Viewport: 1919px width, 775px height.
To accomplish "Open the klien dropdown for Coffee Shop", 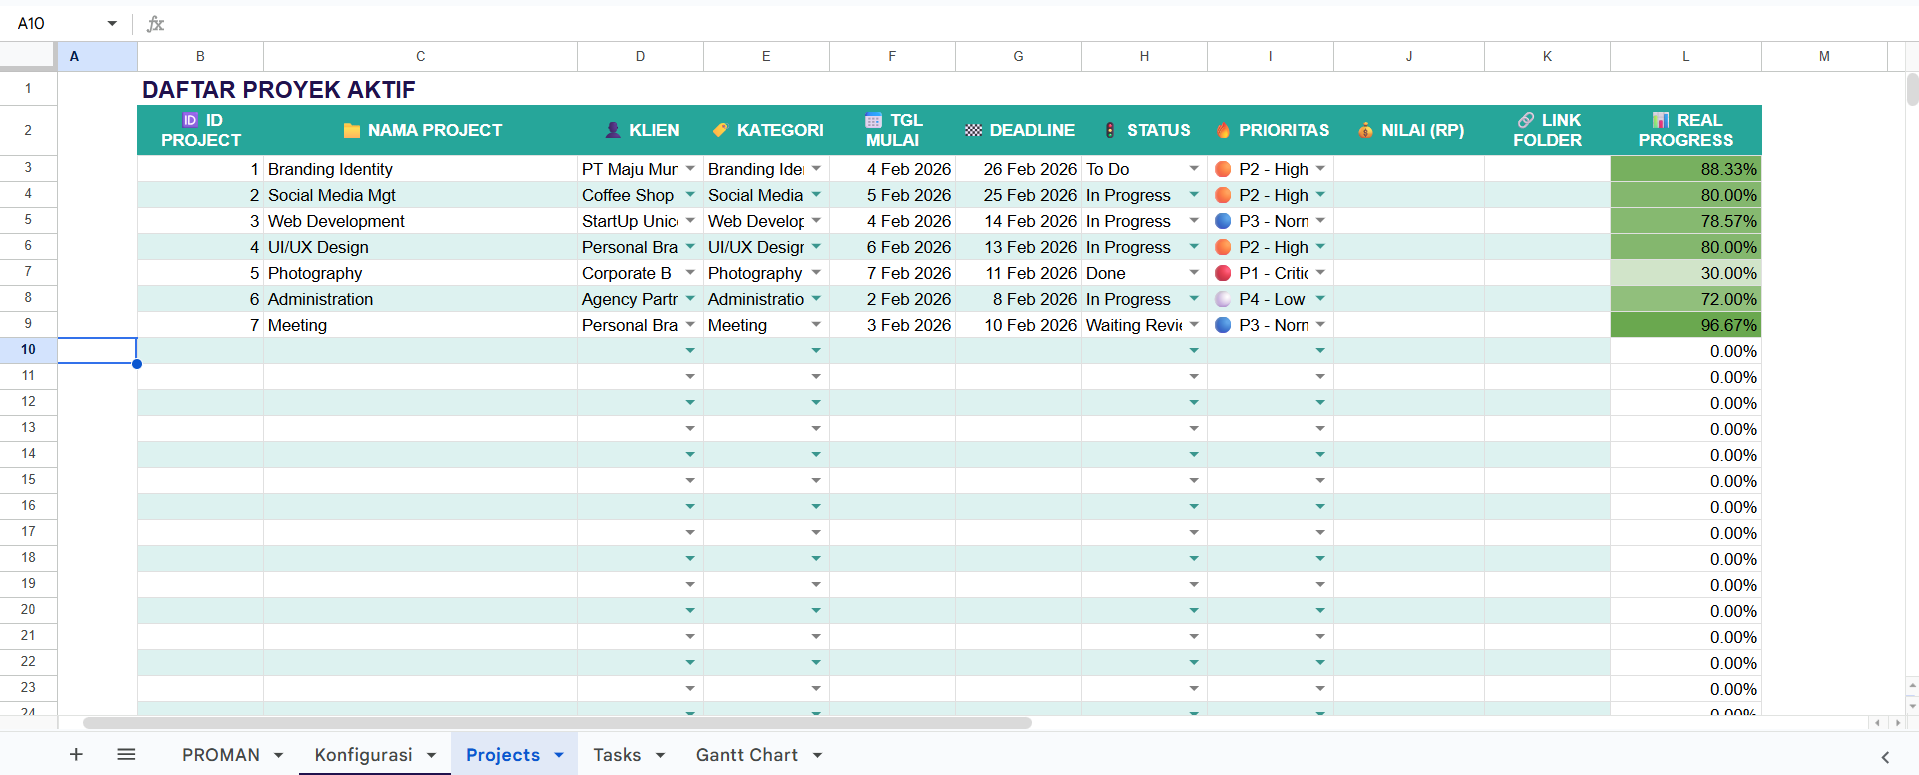I will (x=690, y=195).
